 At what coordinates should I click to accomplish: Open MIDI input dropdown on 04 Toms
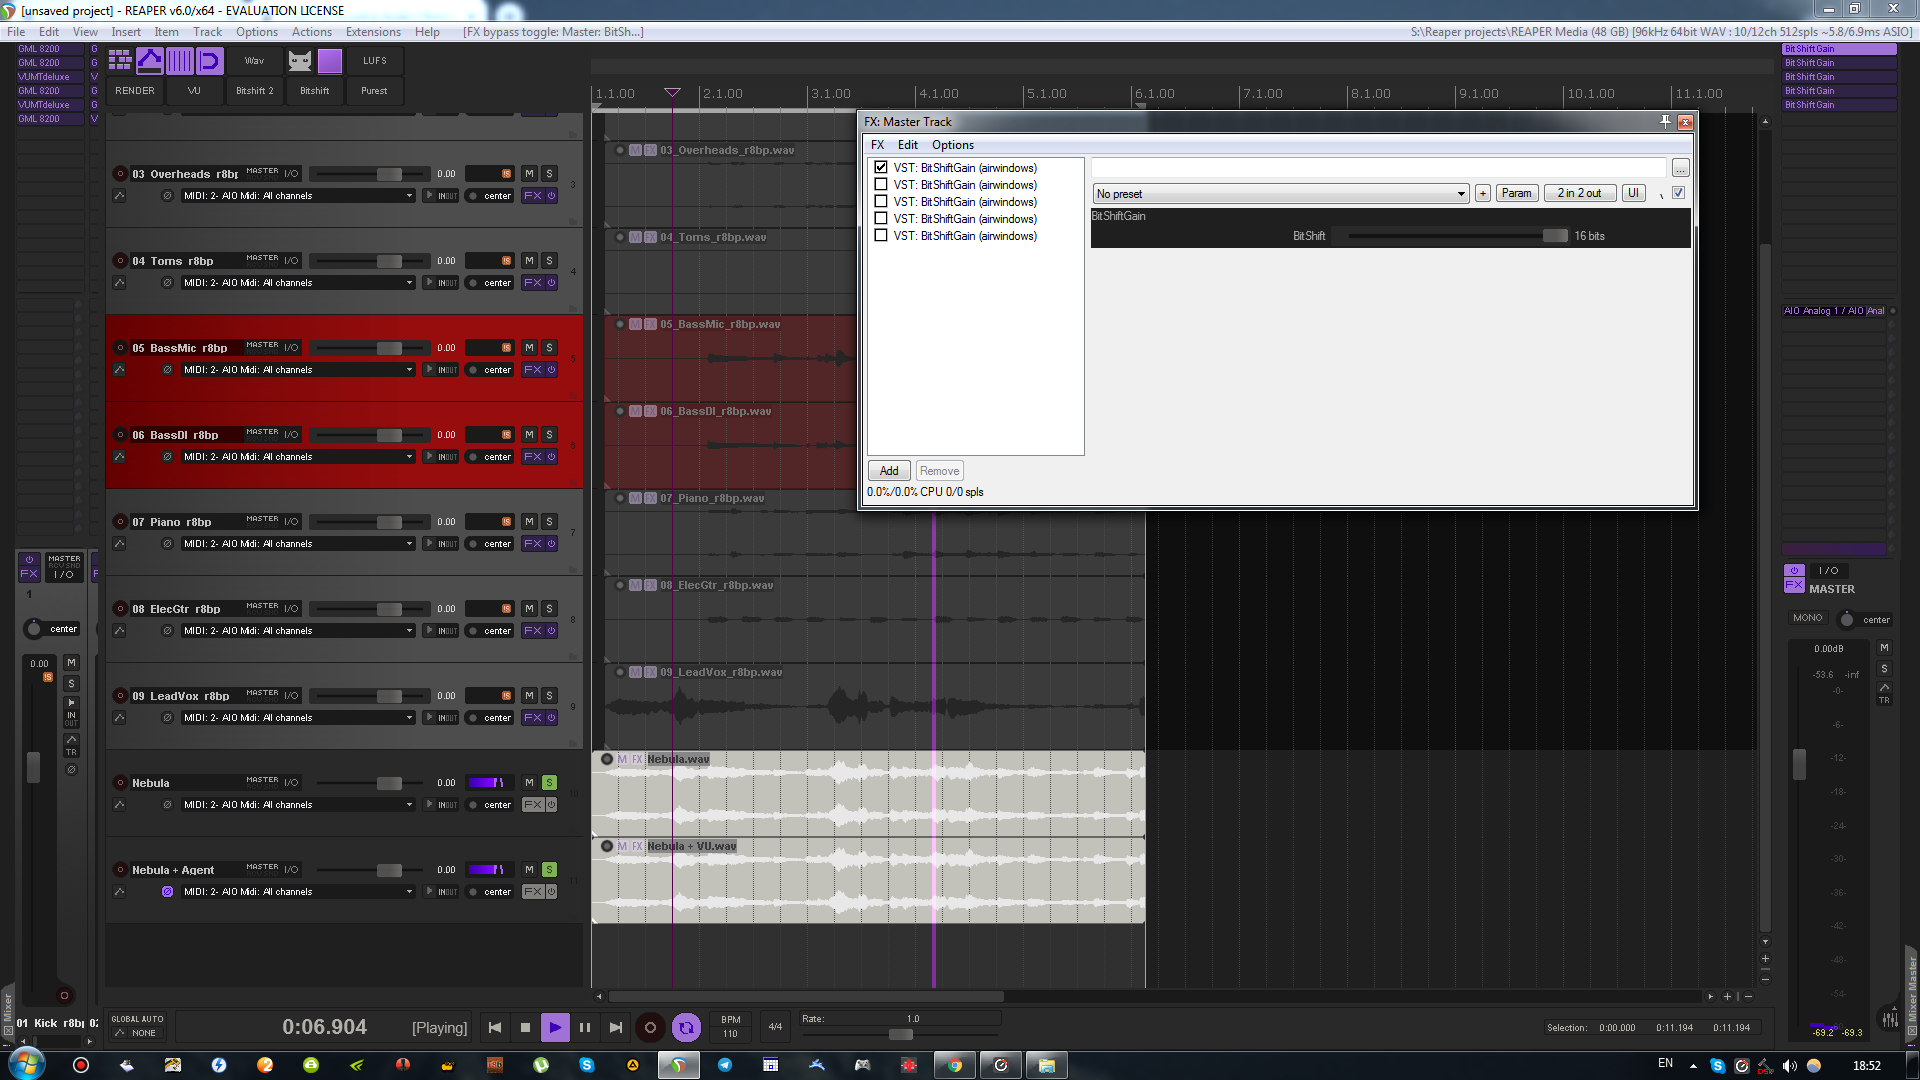pos(298,283)
